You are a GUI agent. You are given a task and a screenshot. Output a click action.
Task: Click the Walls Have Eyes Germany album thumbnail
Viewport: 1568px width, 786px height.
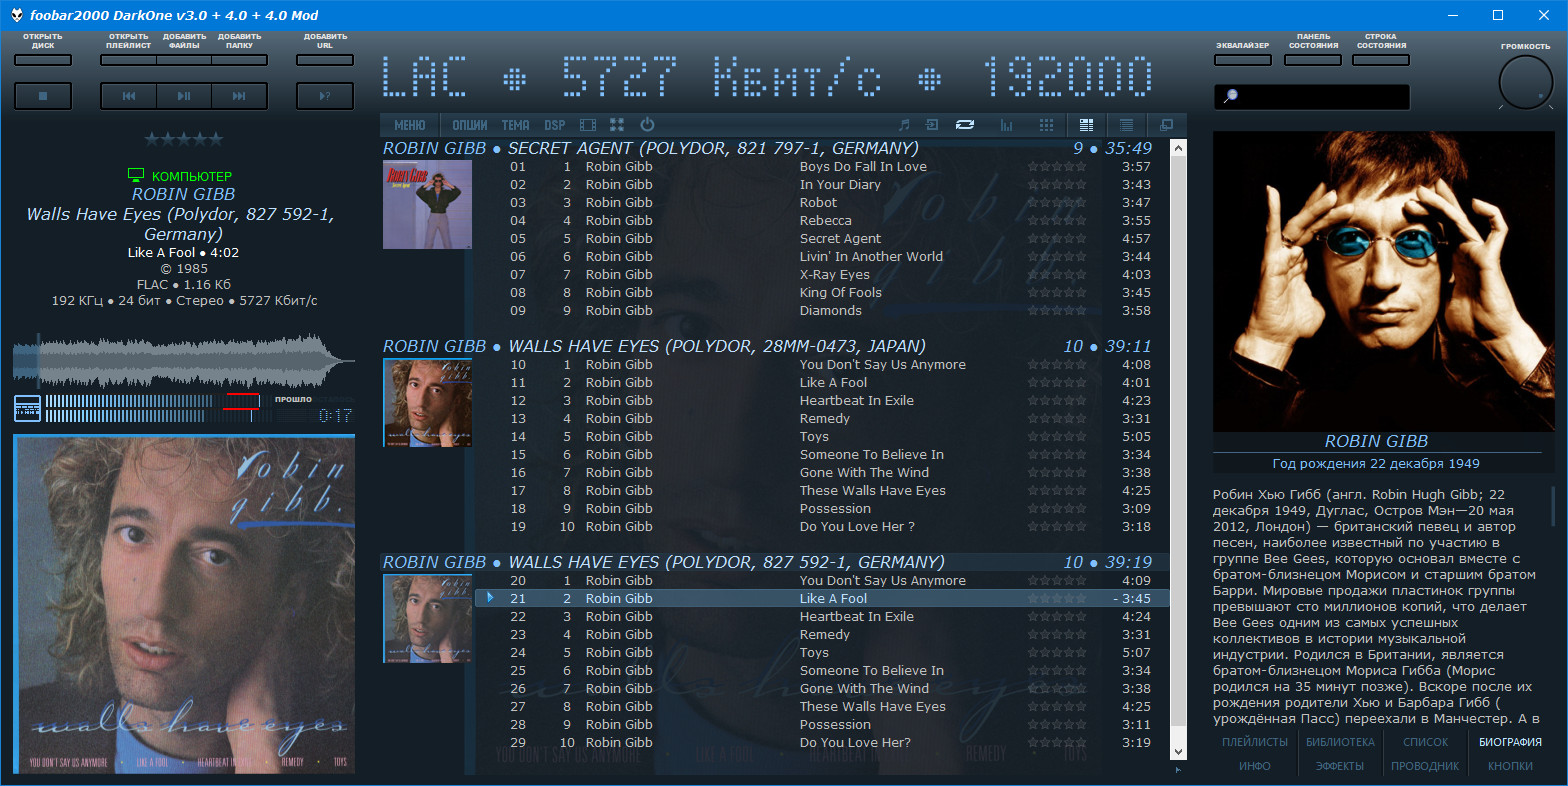click(x=427, y=618)
